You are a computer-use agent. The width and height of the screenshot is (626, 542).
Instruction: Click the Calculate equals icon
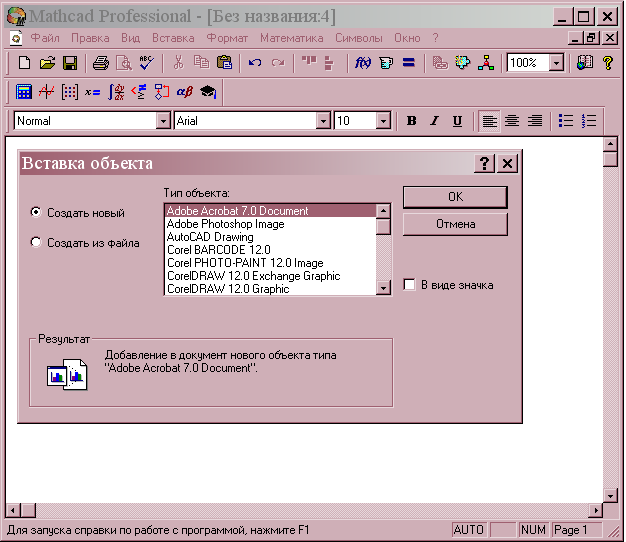point(409,63)
